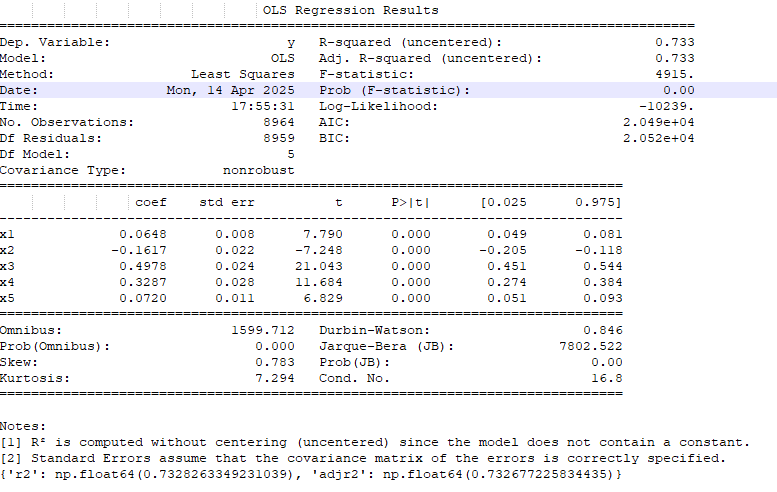Click the Omnibus value 1599.712
The image size is (777, 492).
pyautogui.click(x=263, y=330)
